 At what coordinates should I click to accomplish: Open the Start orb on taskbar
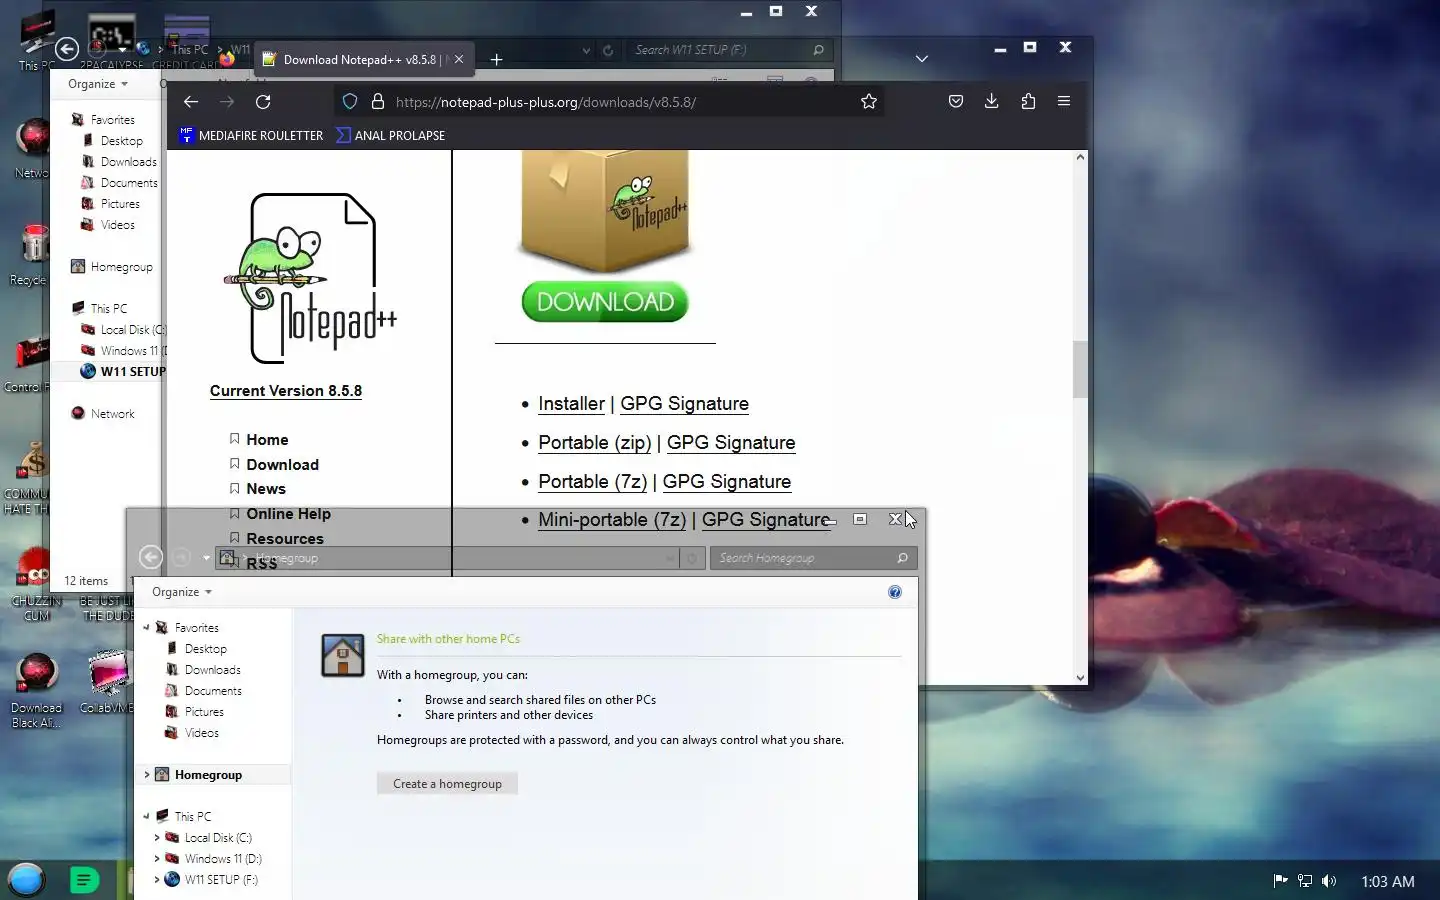pyautogui.click(x=27, y=880)
